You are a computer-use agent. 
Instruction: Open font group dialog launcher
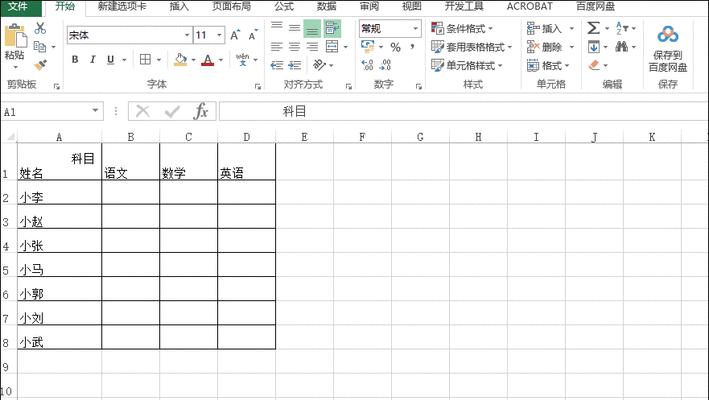pyautogui.click(x=258, y=86)
